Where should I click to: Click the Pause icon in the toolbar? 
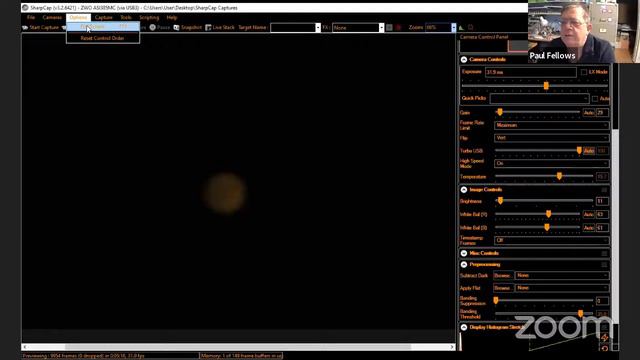[x=152, y=27]
